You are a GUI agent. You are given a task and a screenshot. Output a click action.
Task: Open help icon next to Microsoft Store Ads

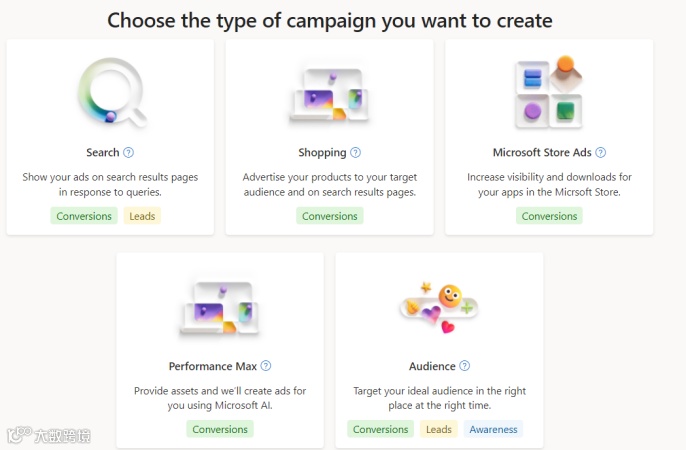(601, 153)
